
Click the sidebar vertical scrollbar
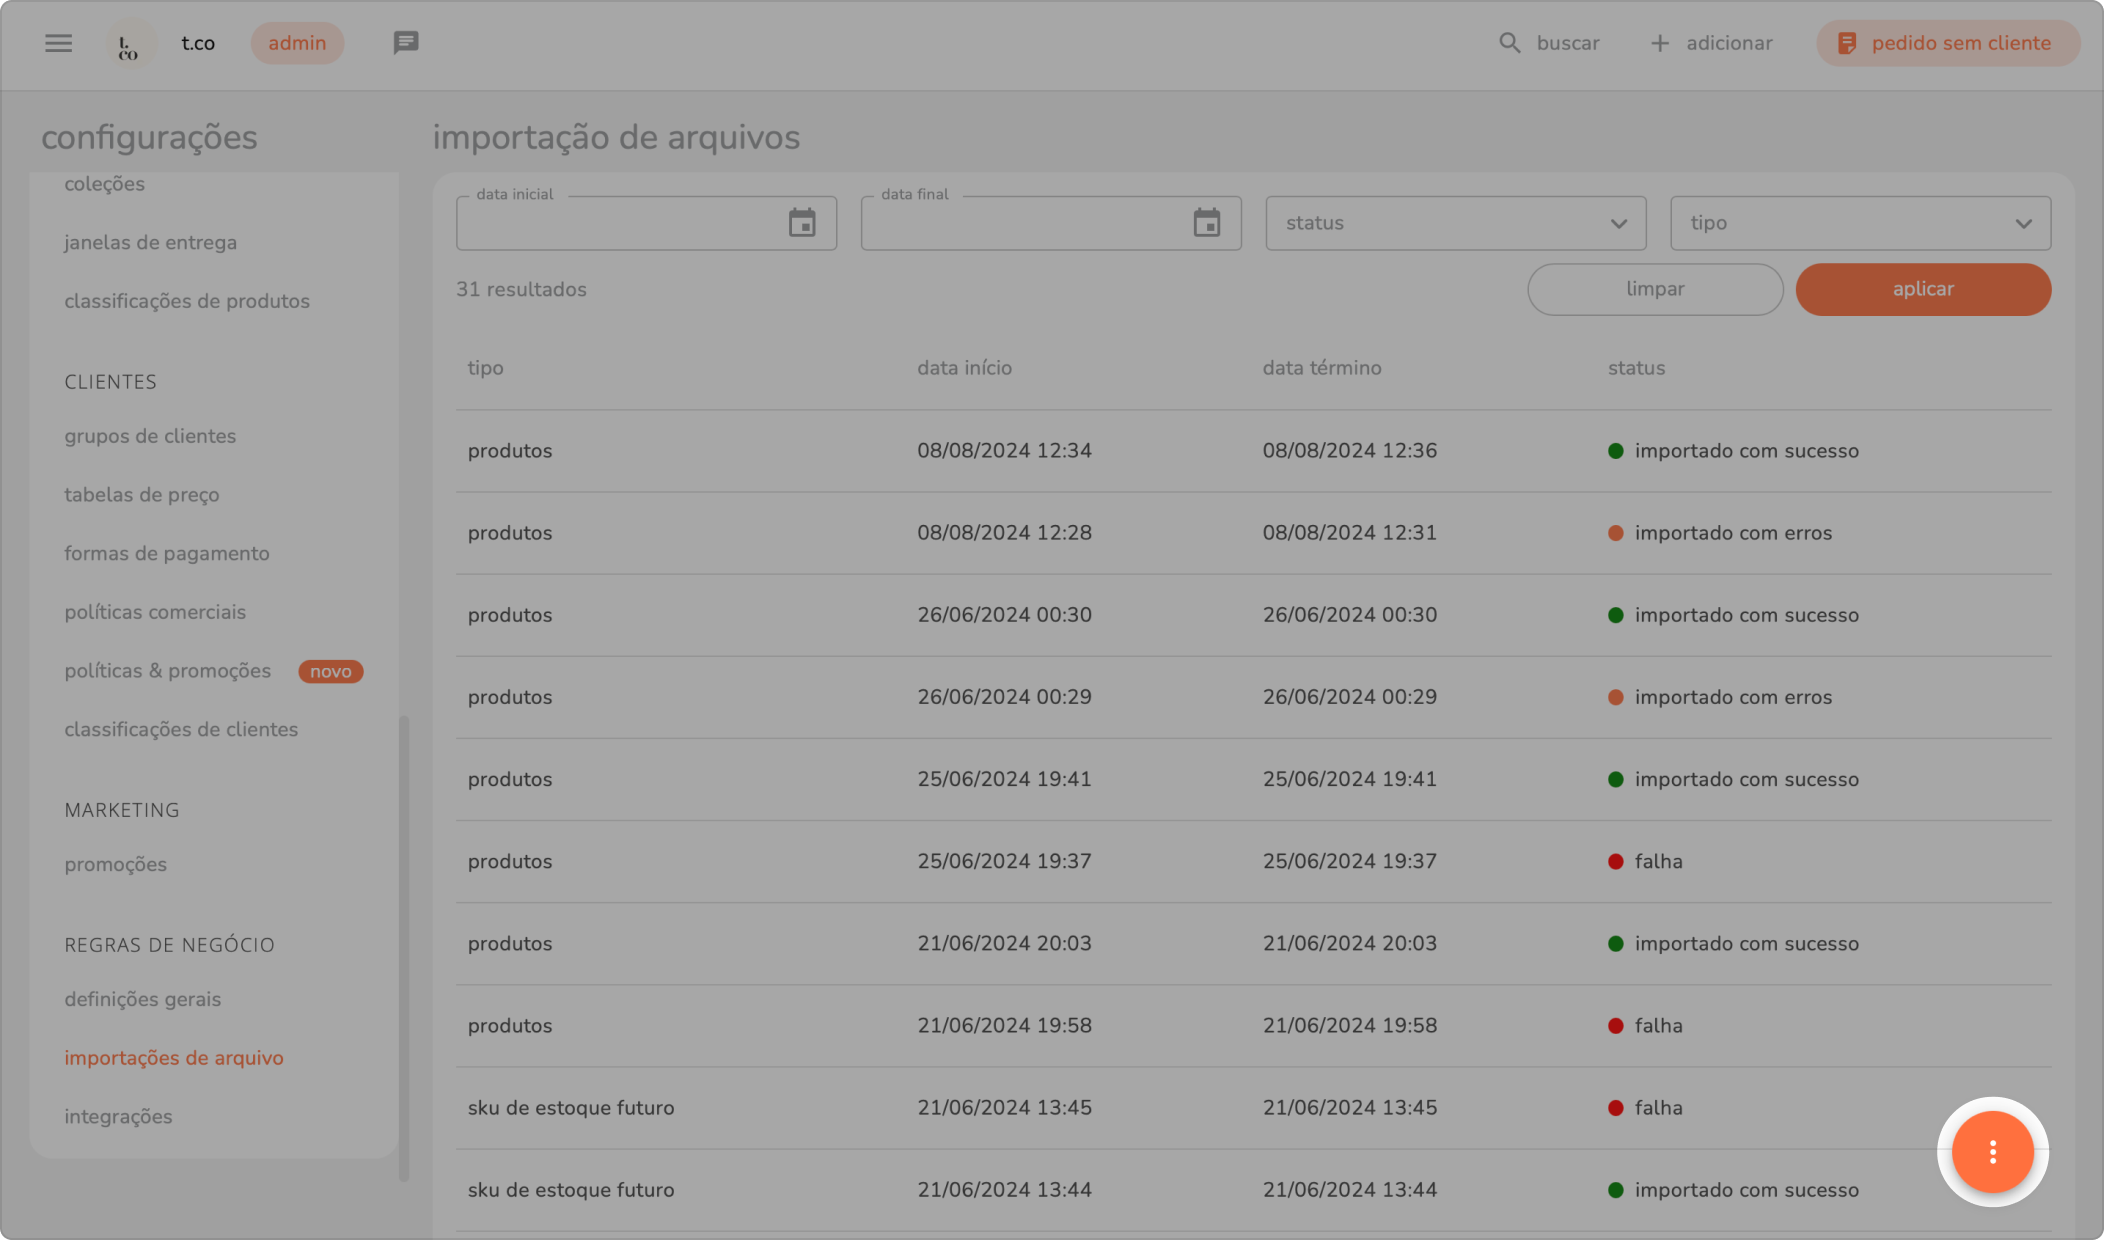404,946
